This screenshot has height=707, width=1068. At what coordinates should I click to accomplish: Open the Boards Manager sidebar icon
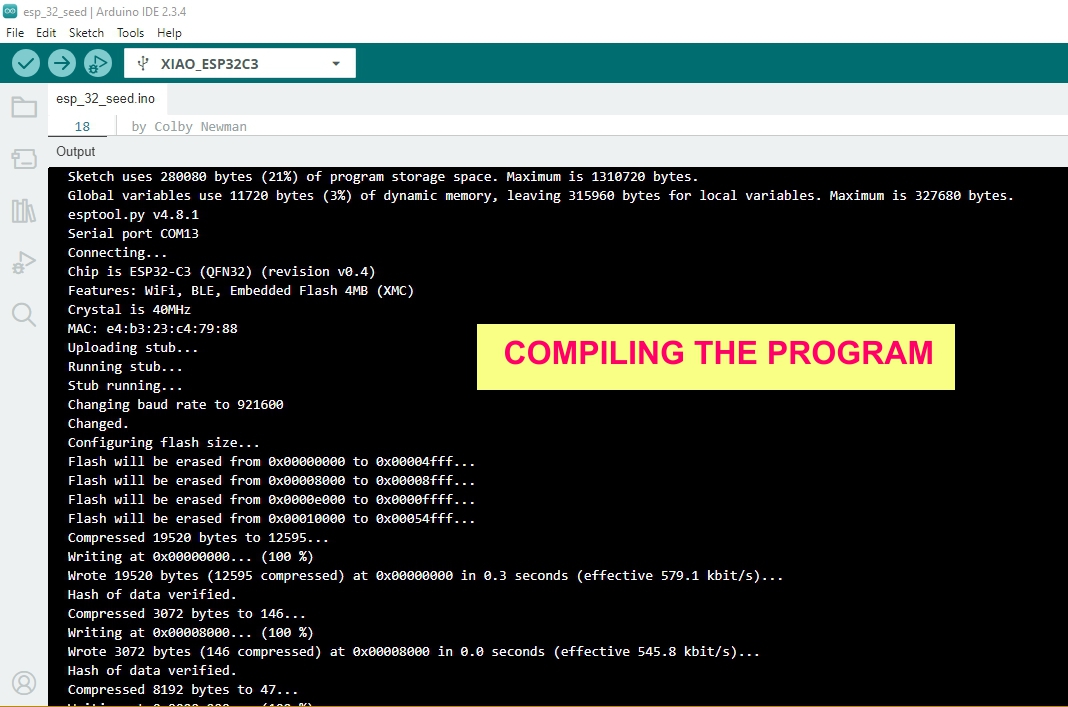point(24,159)
